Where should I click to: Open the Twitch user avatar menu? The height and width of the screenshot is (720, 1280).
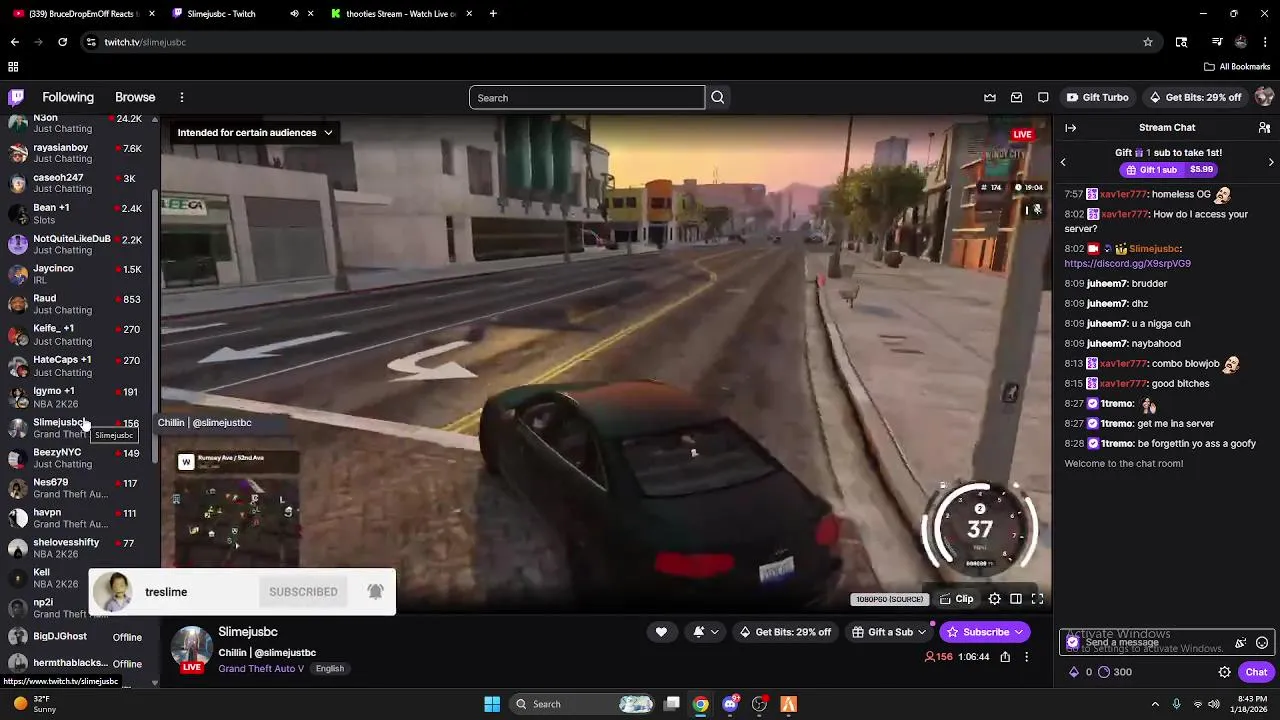(1264, 97)
